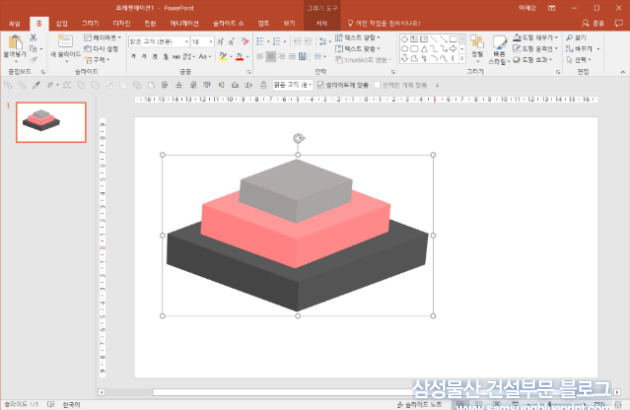Click the eyedropper icon in the quick toolbar

tap(36, 85)
